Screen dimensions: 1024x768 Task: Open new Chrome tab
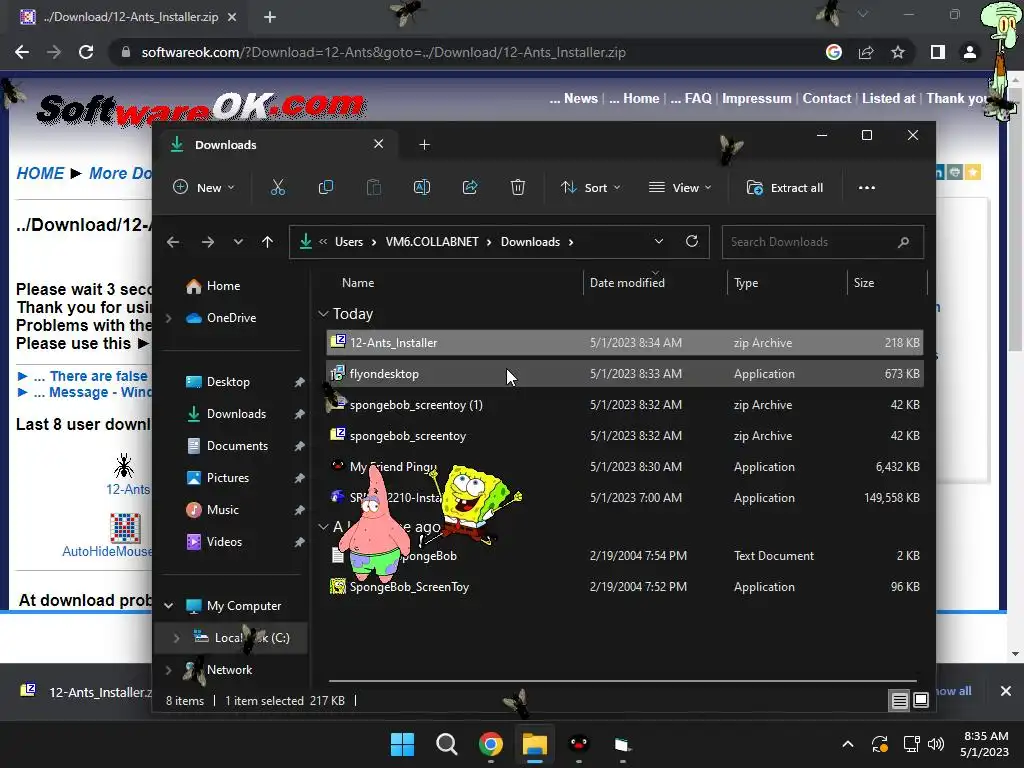270,17
